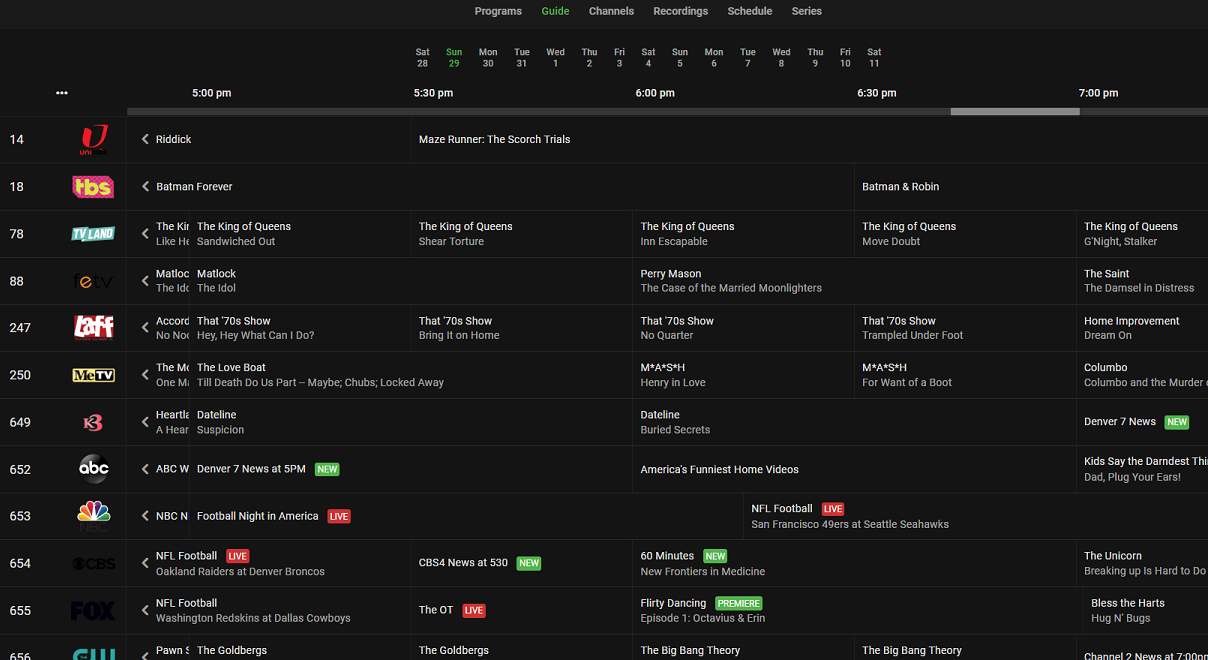Select the TV Land channel logo
Image resolution: width=1208 pixels, height=660 pixels.
coord(93,234)
